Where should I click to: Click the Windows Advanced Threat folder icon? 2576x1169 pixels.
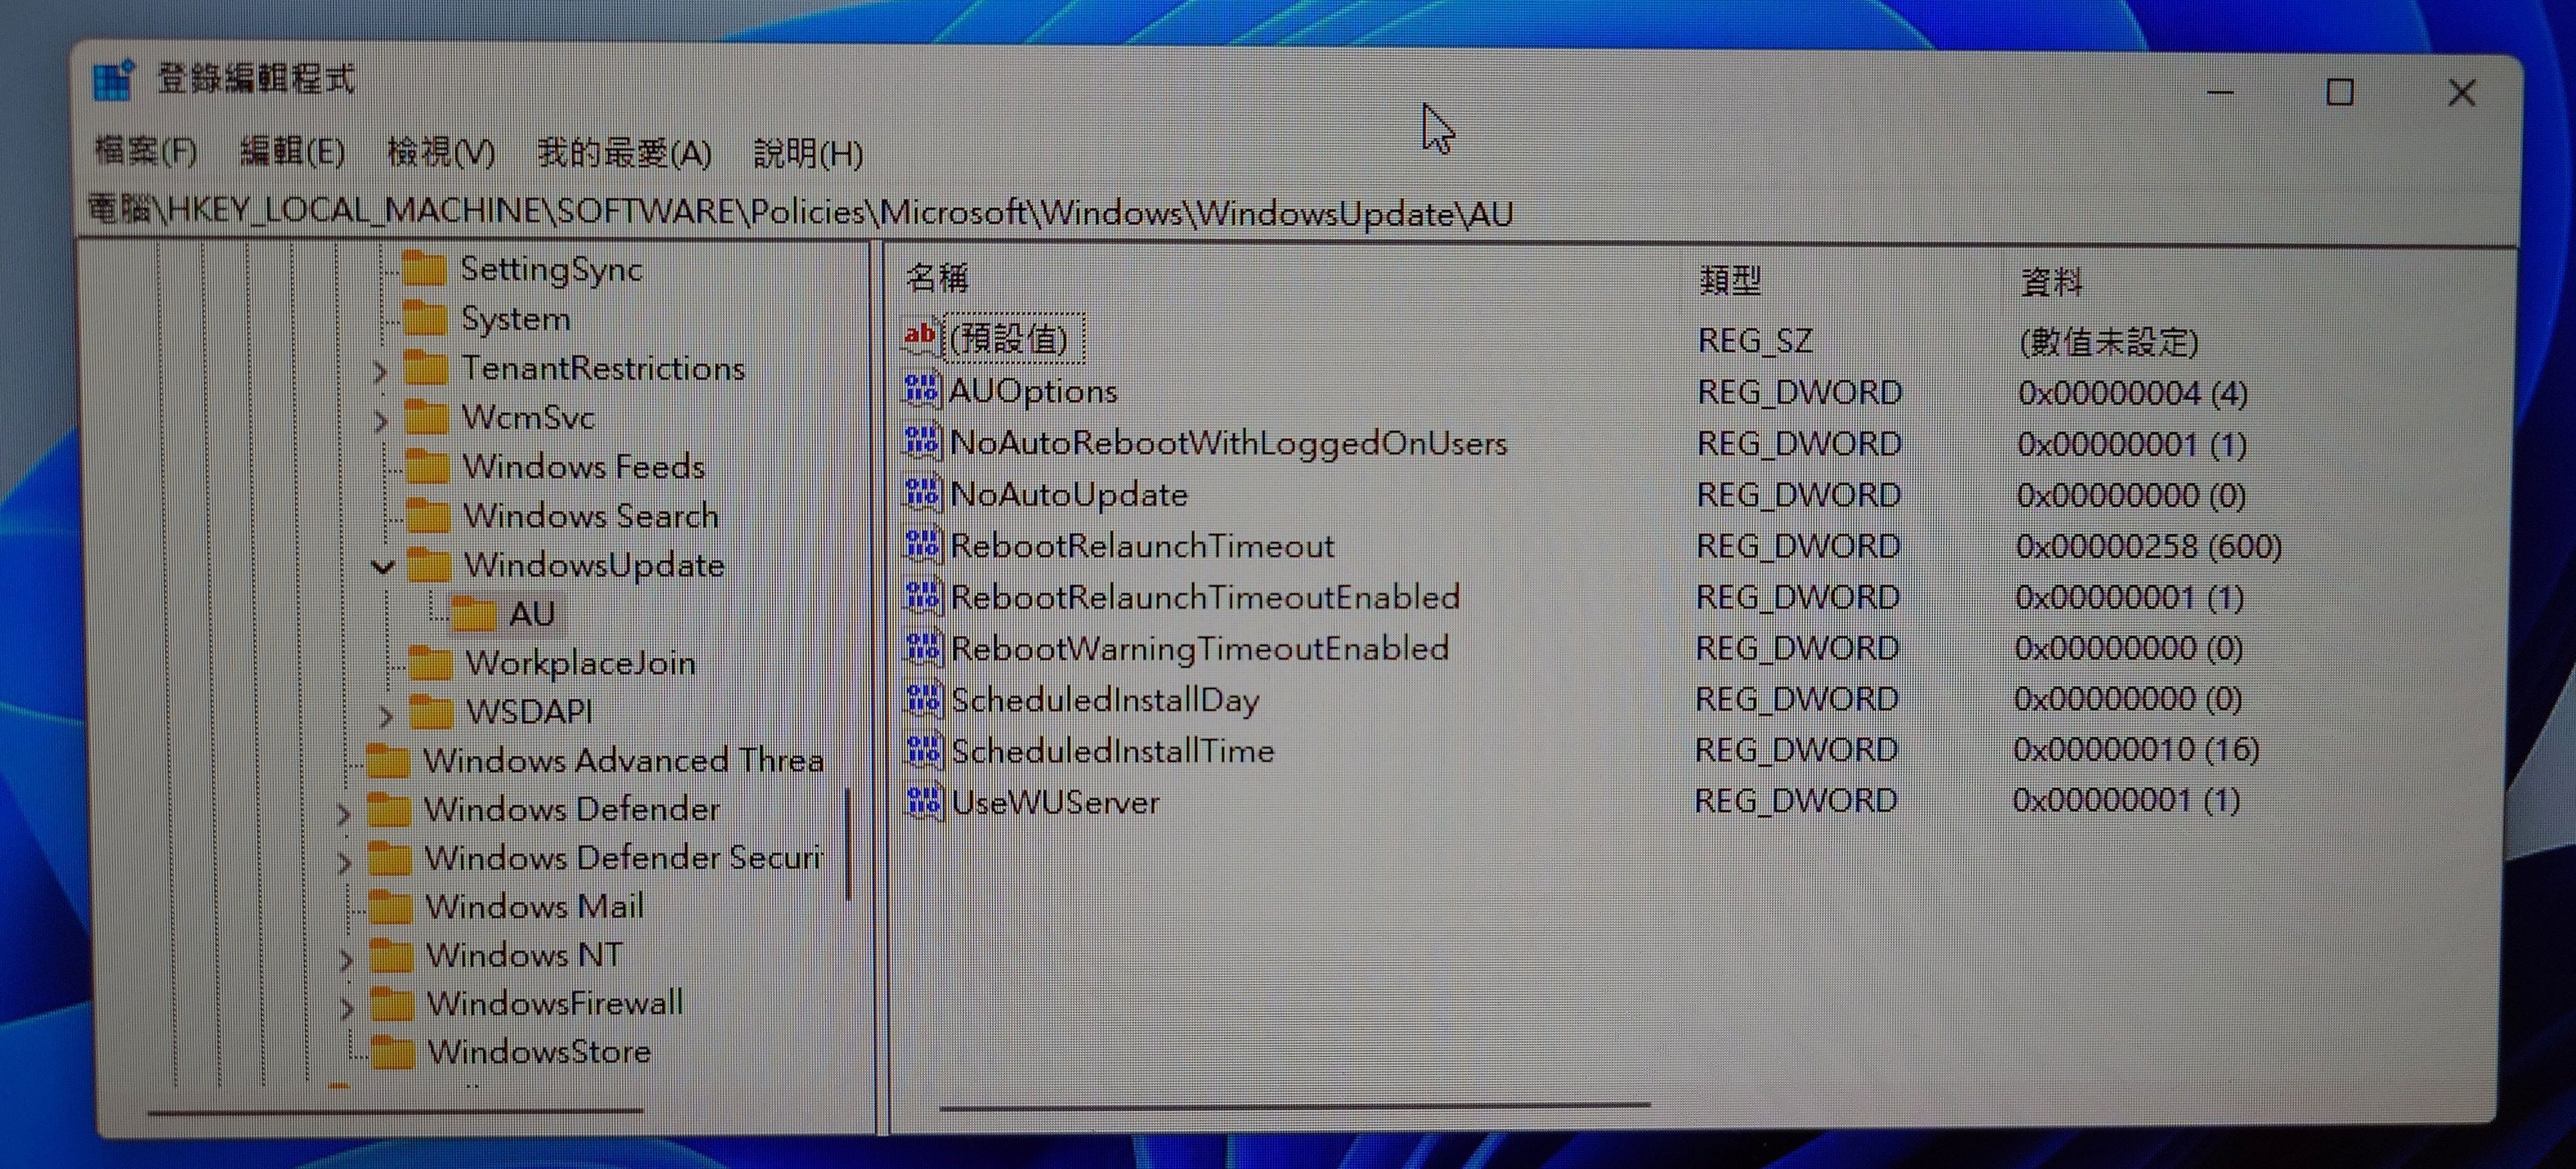pyautogui.click(x=388, y=761)
